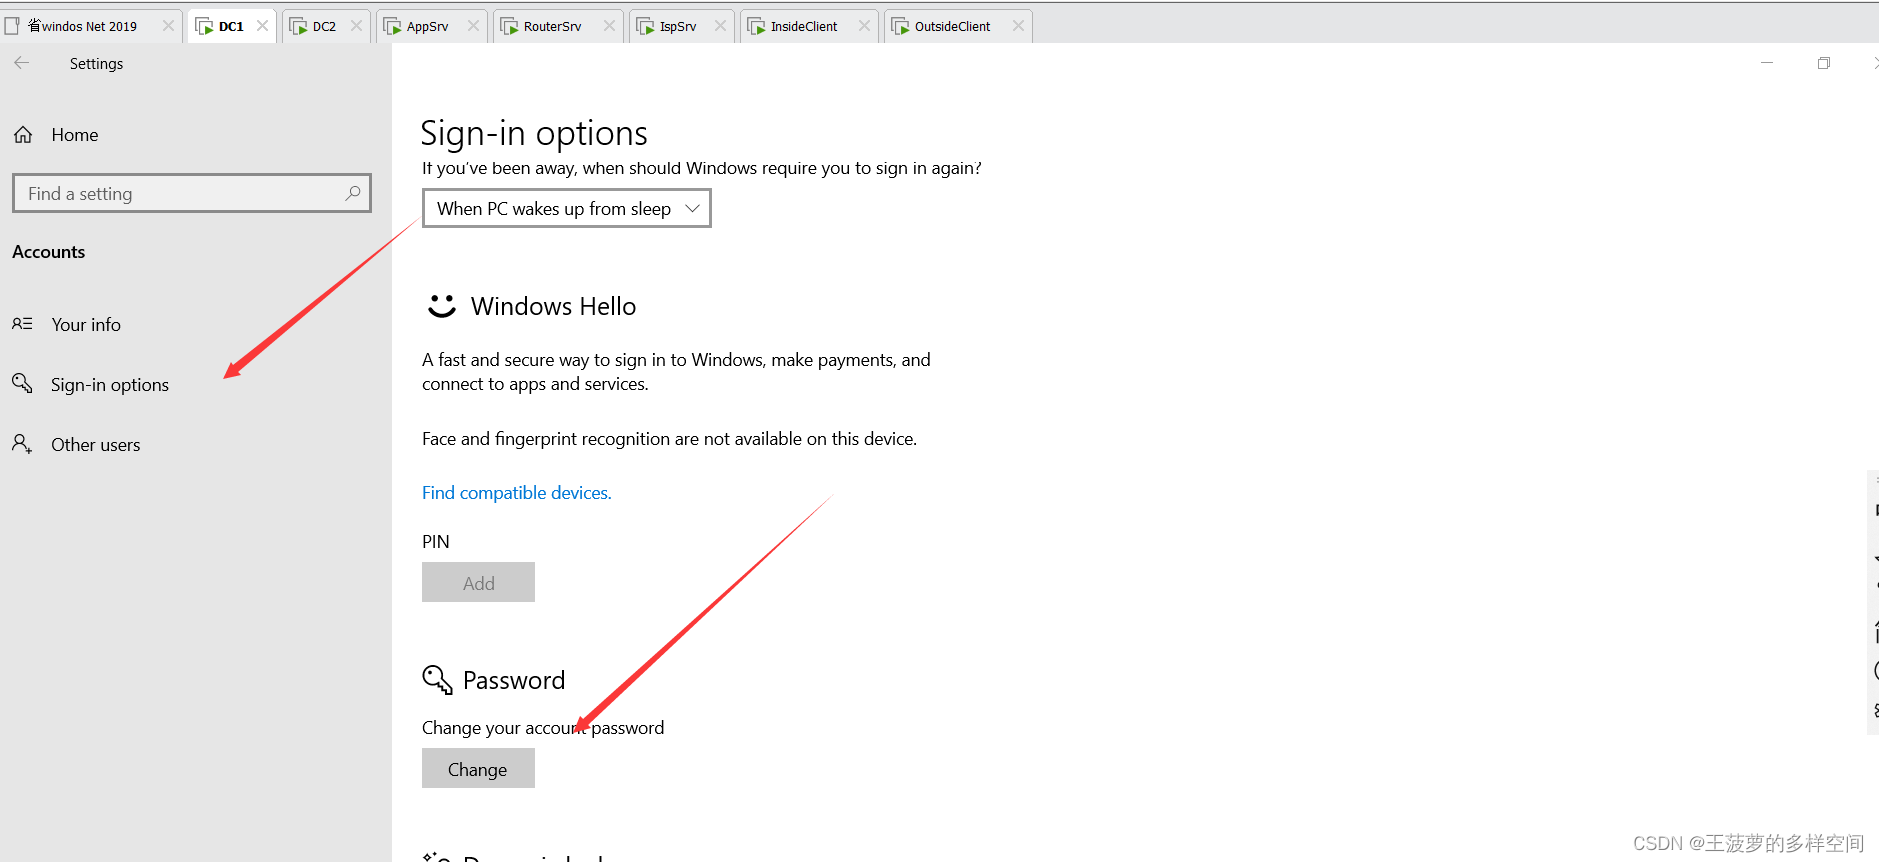Switch to the DC1 VM tab

[x=232, y=26]
